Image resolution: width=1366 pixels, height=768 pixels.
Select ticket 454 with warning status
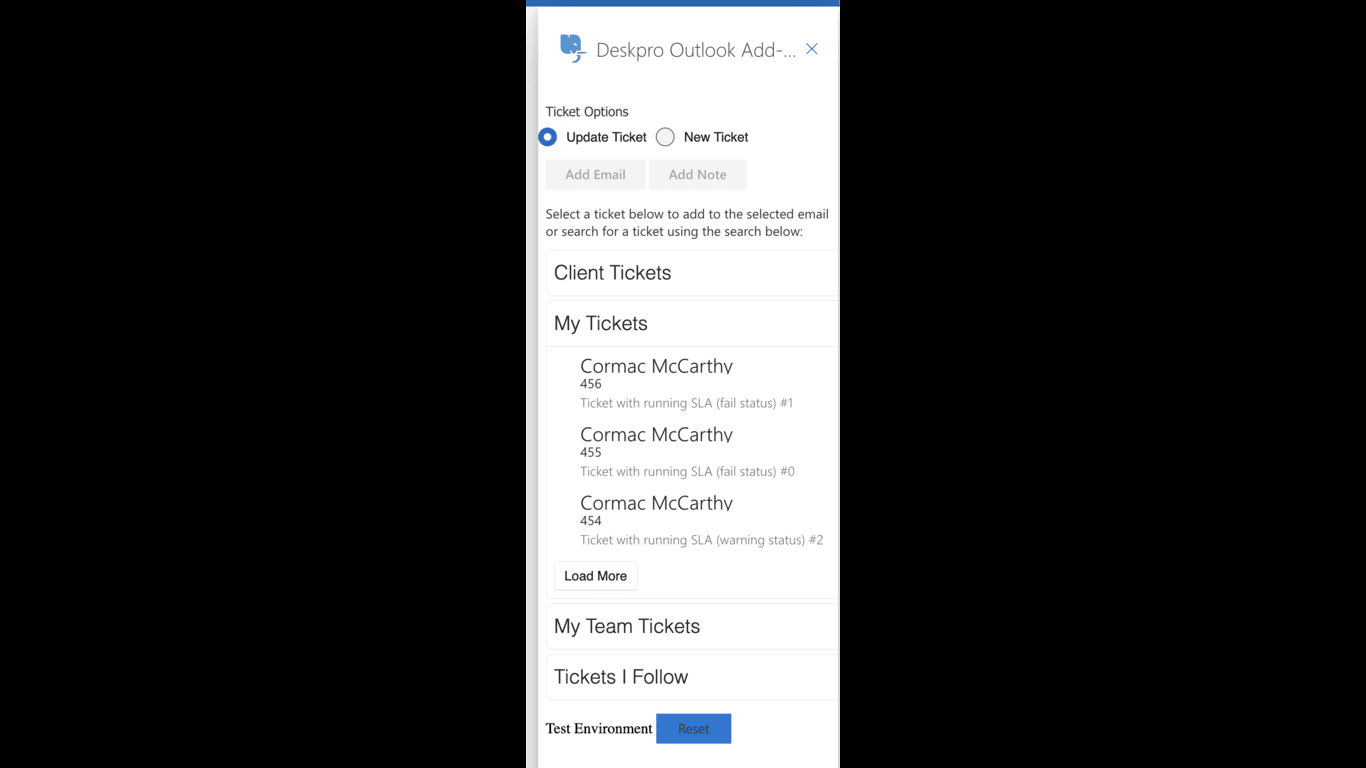(692, 520)
